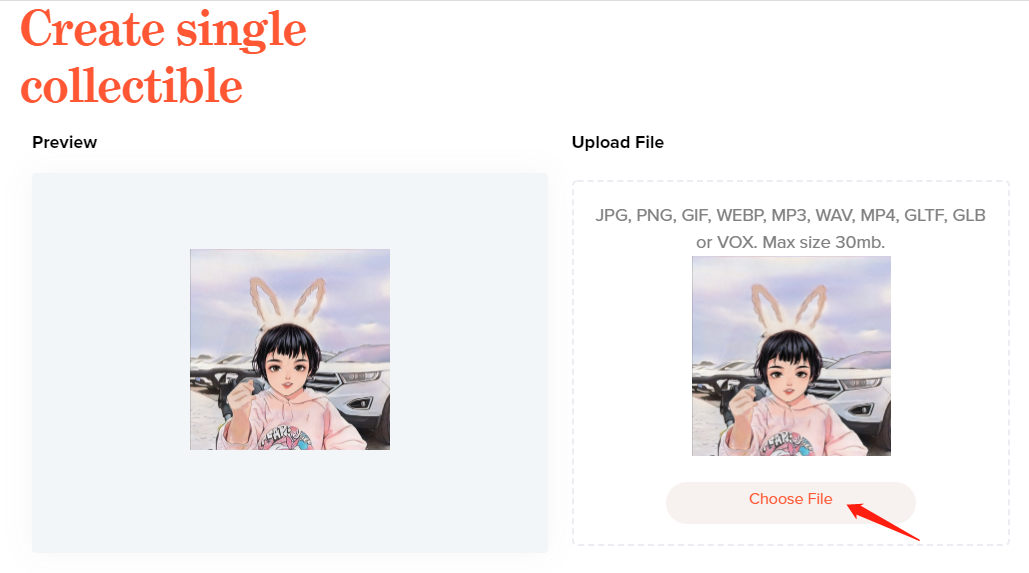Click the red arrow annotation near Choose File

tap(883, 522)
